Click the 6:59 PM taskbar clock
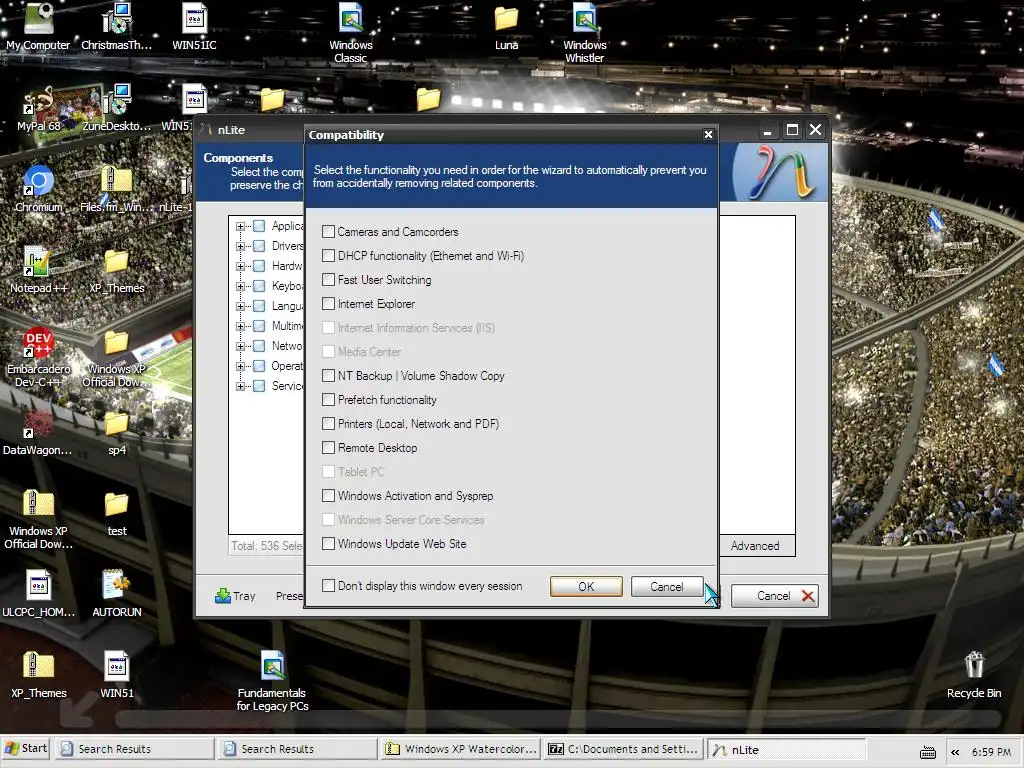The image size is (1024, 768). point(991,752)
